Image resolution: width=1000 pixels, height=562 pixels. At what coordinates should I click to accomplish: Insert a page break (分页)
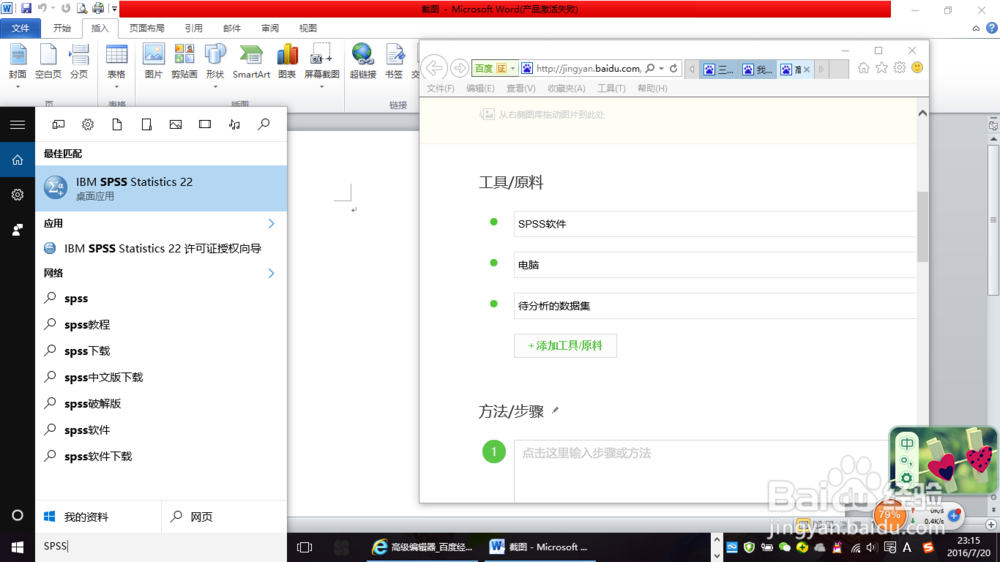(79, 62)
